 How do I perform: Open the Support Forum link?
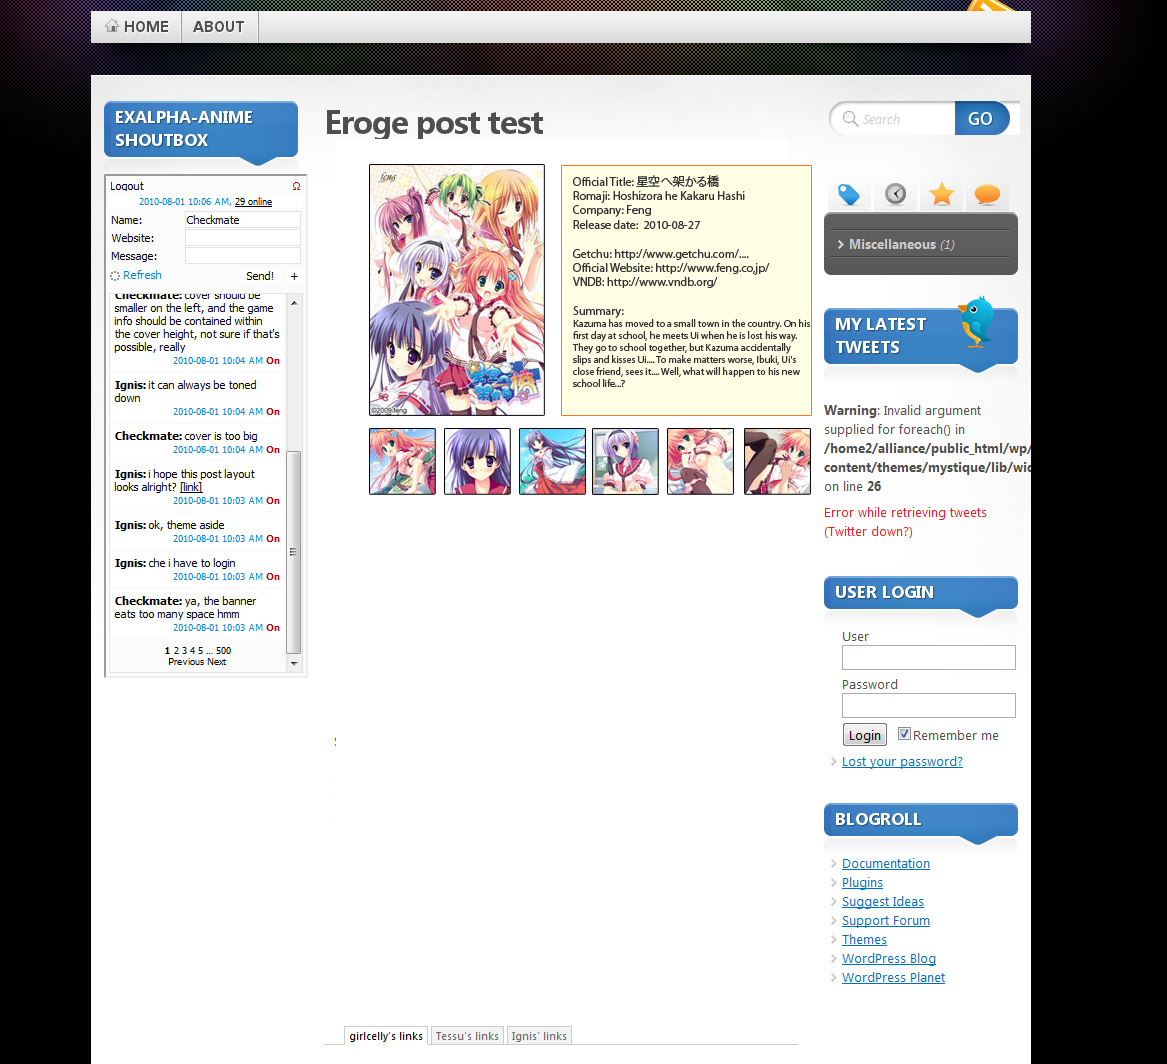(x=886, y=921)
